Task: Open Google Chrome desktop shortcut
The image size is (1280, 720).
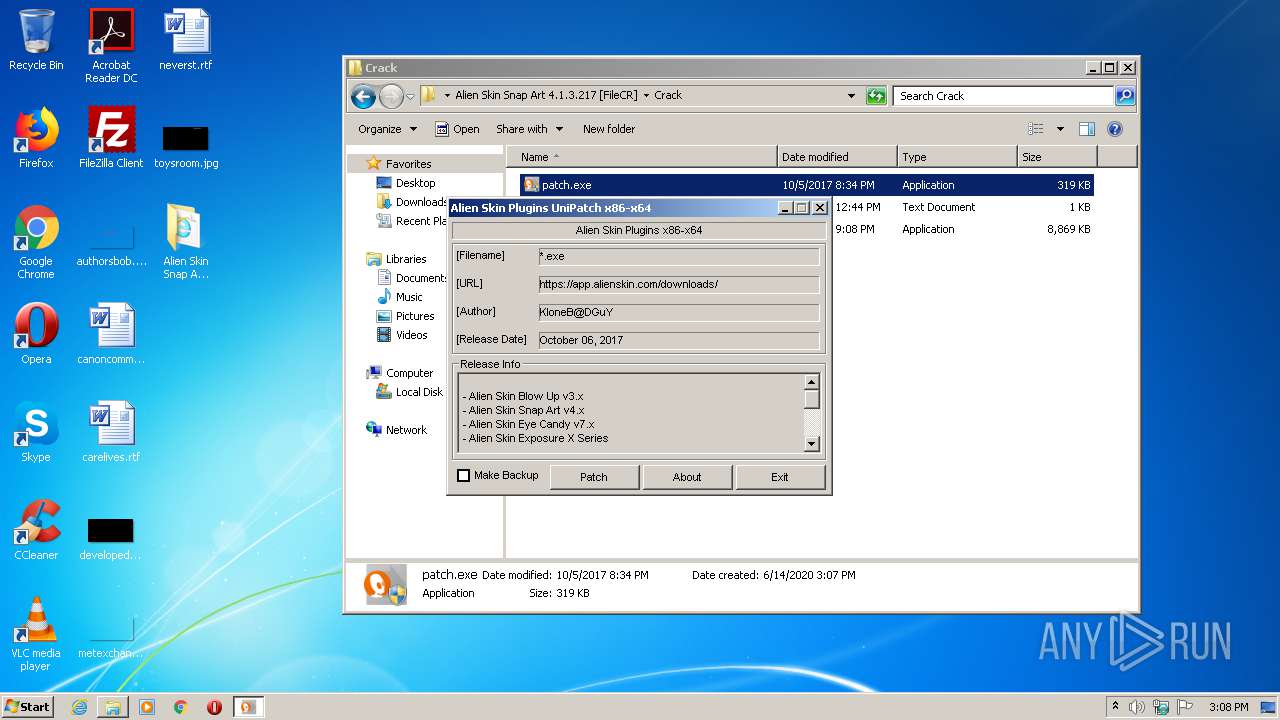Action: tap(36, 242)
